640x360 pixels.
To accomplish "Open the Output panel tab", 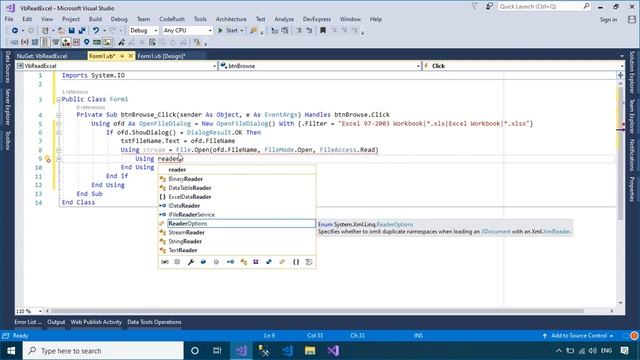I will (56, 322).
